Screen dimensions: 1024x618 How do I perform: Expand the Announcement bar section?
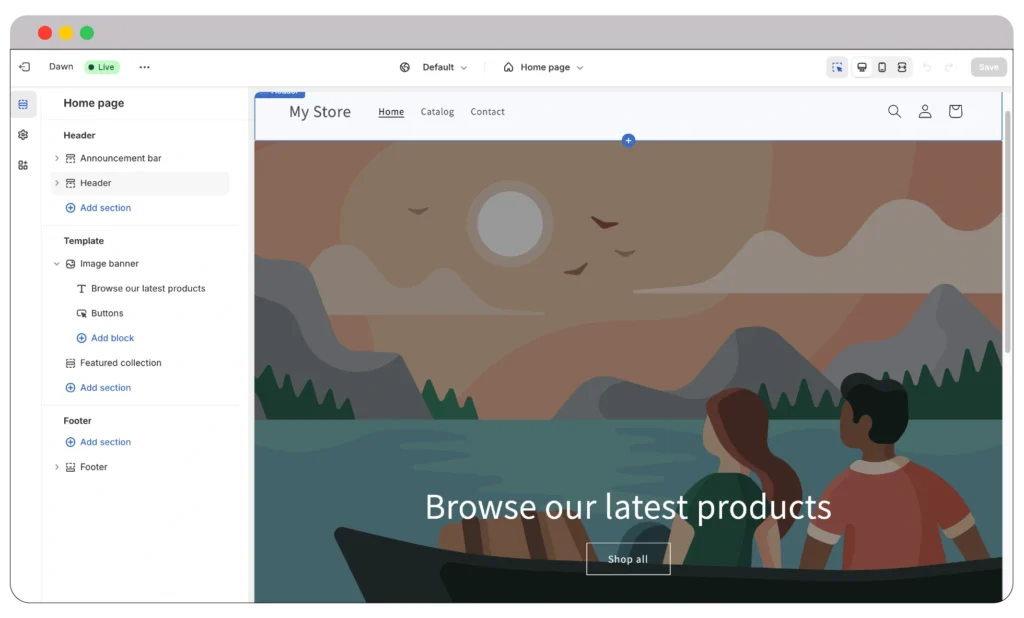57,158
